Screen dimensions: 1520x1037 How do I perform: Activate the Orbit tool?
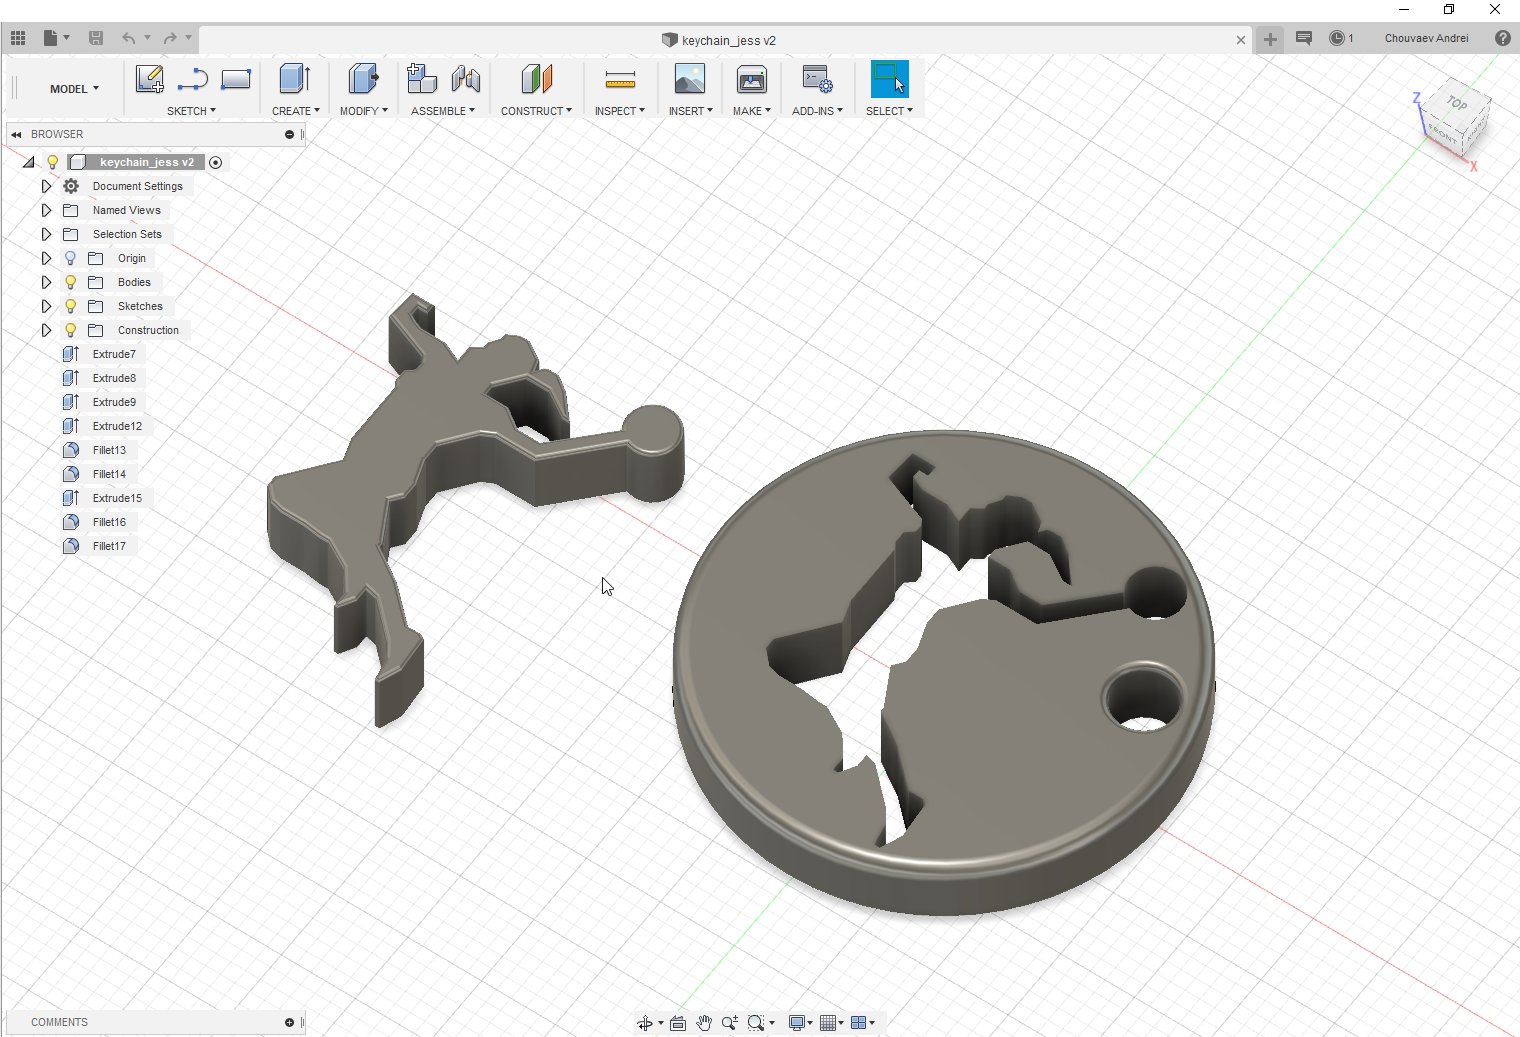tap(647, 1022)
